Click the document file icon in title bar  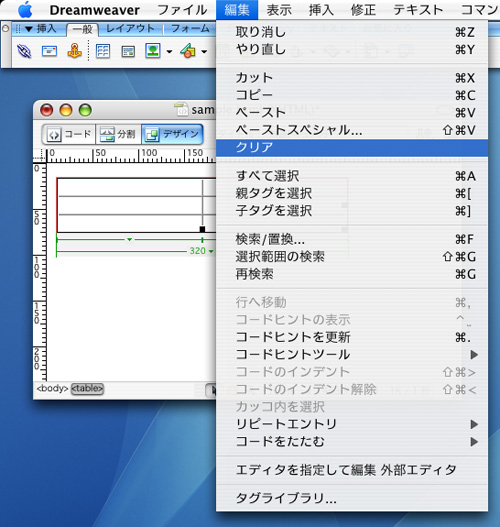click(181, 110)
